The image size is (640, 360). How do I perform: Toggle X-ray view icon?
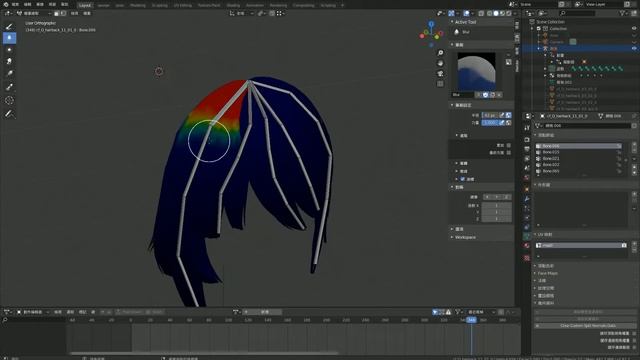(481, 13)
